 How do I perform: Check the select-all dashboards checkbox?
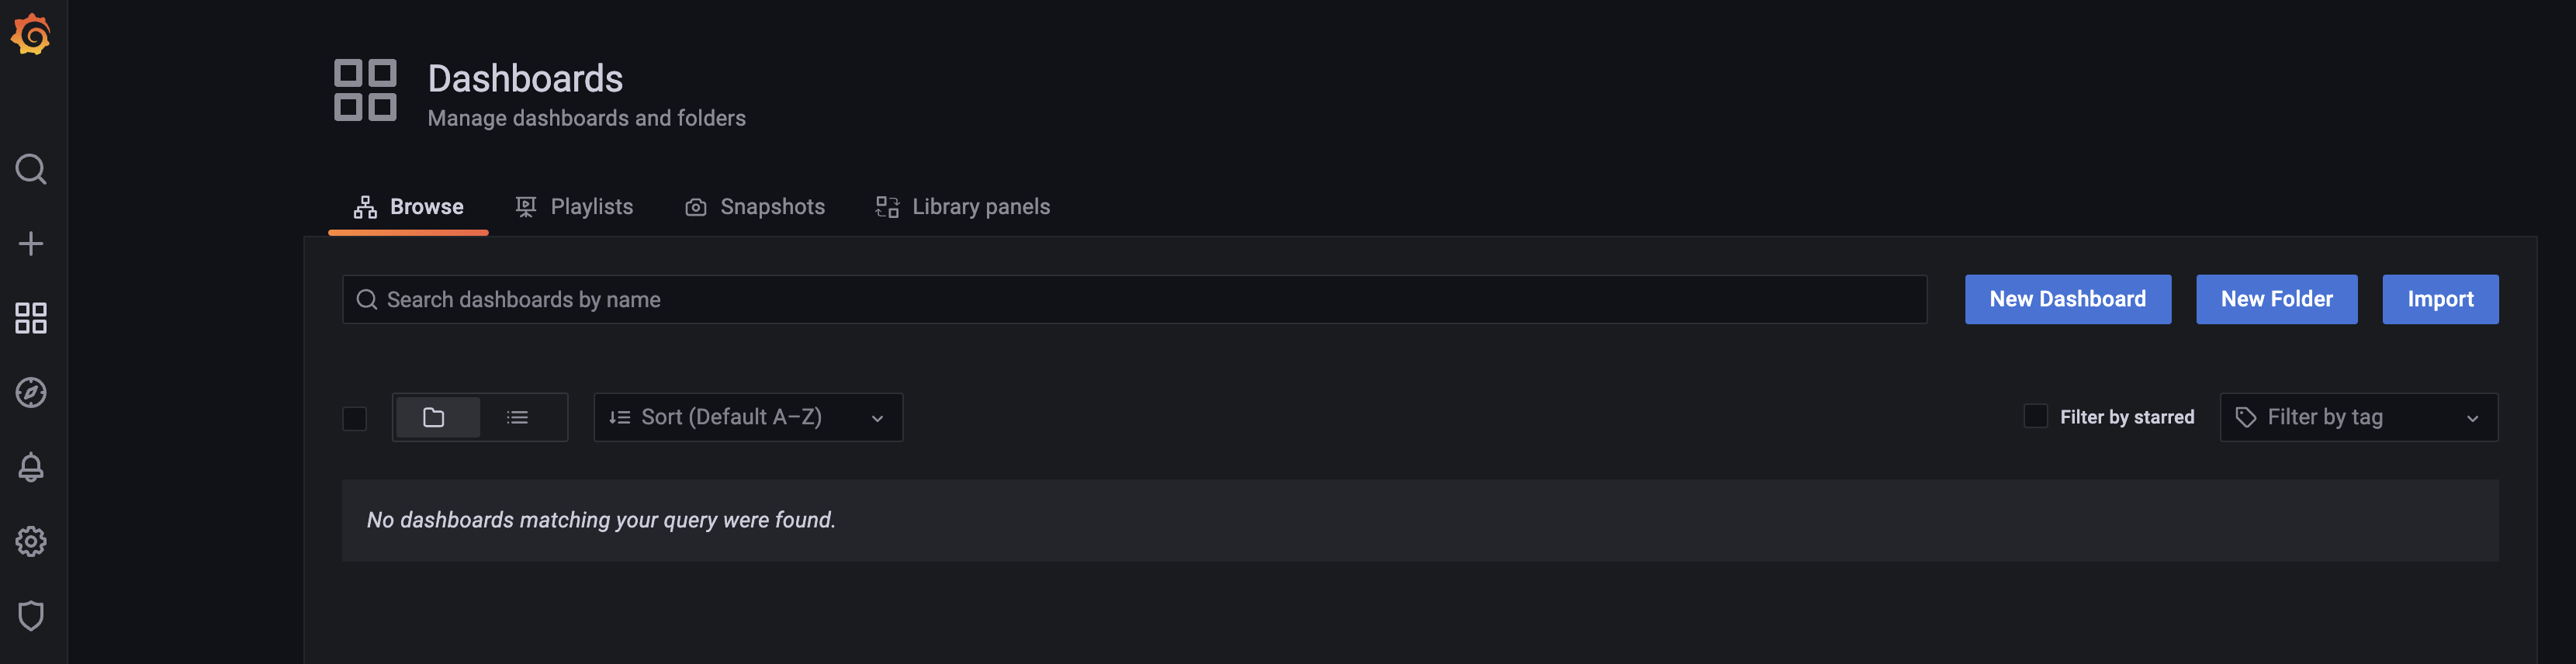(x=354, y=419)
